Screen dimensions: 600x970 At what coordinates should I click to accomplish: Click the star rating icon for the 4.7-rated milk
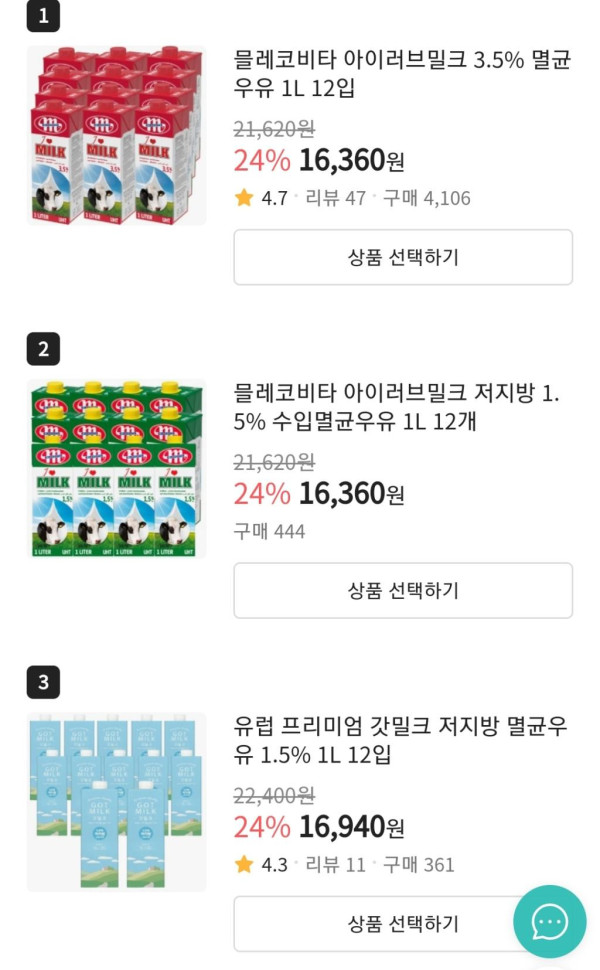point(244,198)
